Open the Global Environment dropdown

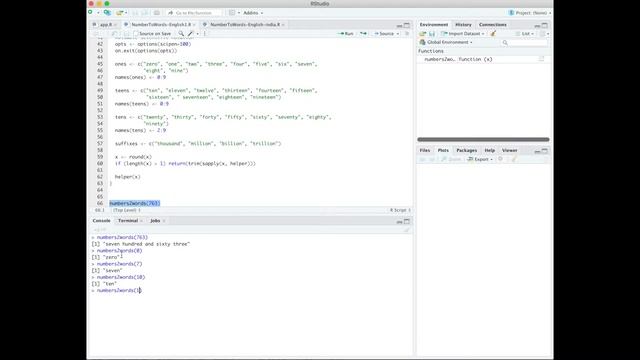[446, 42]
